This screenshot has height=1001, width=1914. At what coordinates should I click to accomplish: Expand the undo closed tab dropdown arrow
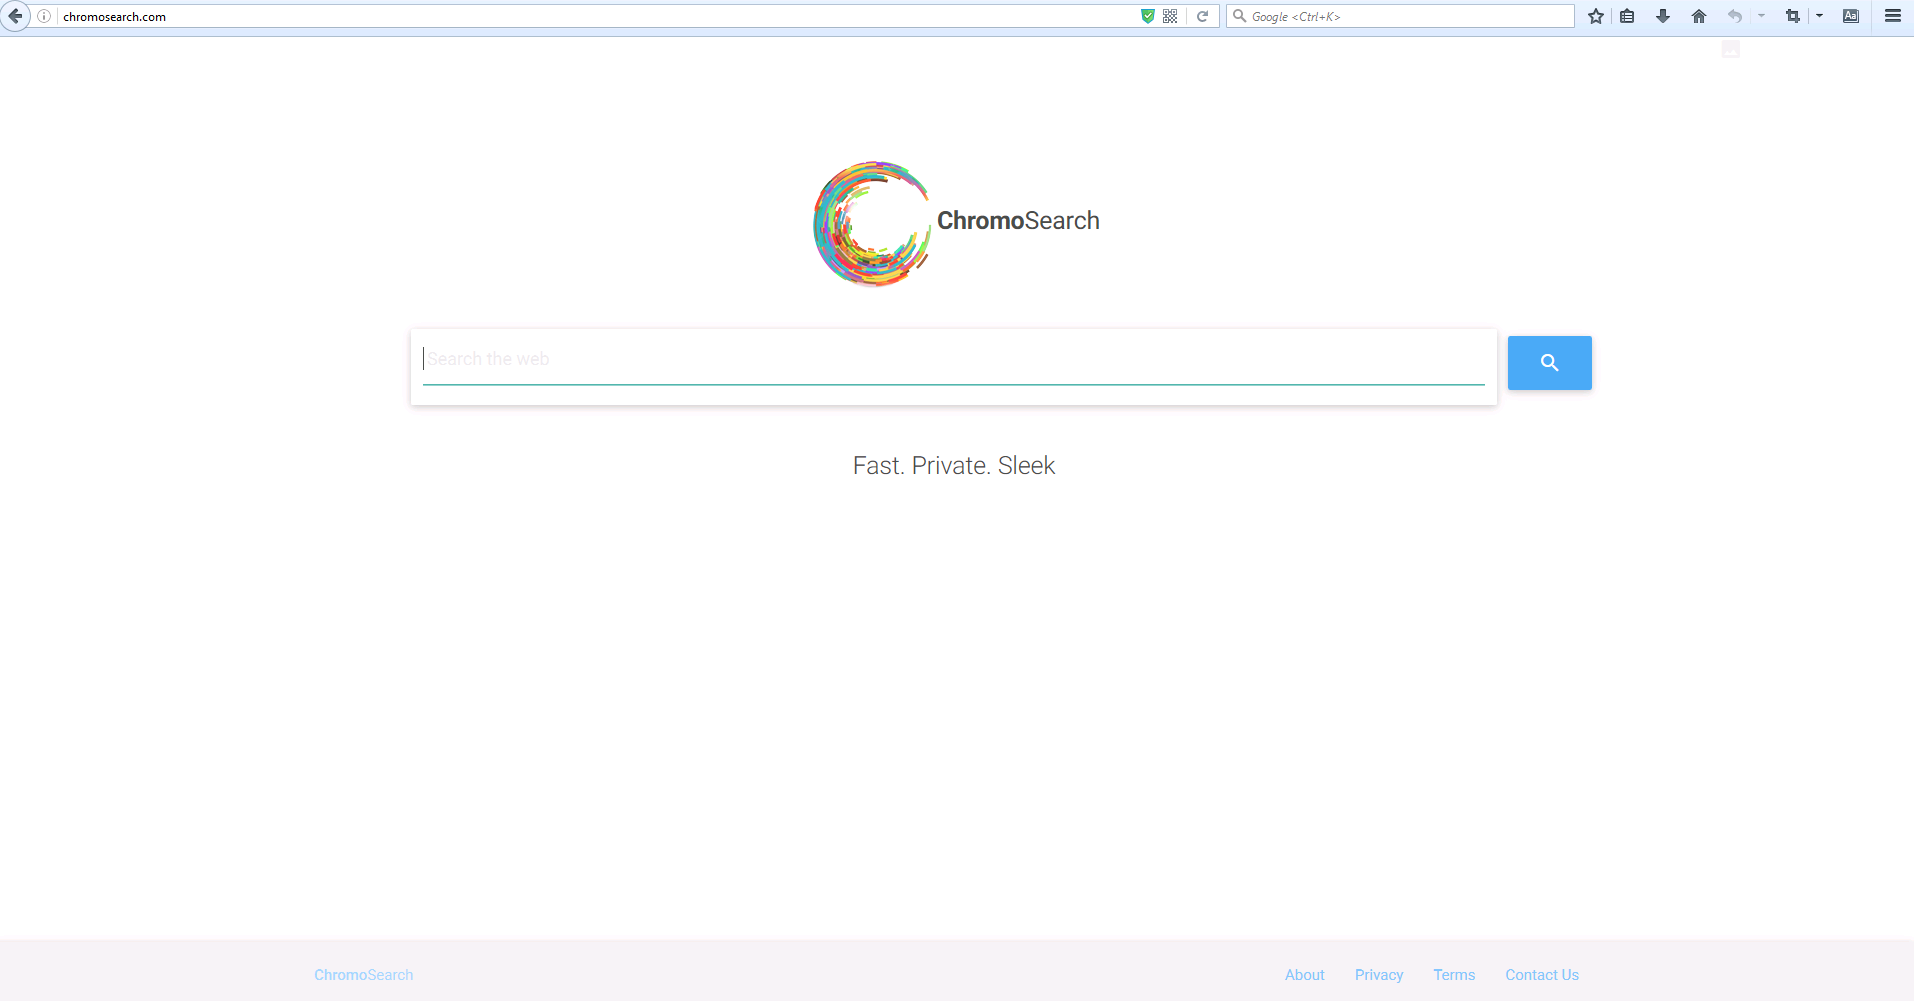[1761, 16]
